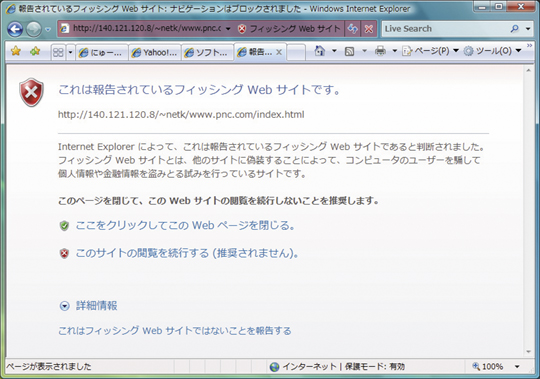Click the Live Search magnifier icon
Viewport: 540px width, 379px height.
(x=515, y=29)
